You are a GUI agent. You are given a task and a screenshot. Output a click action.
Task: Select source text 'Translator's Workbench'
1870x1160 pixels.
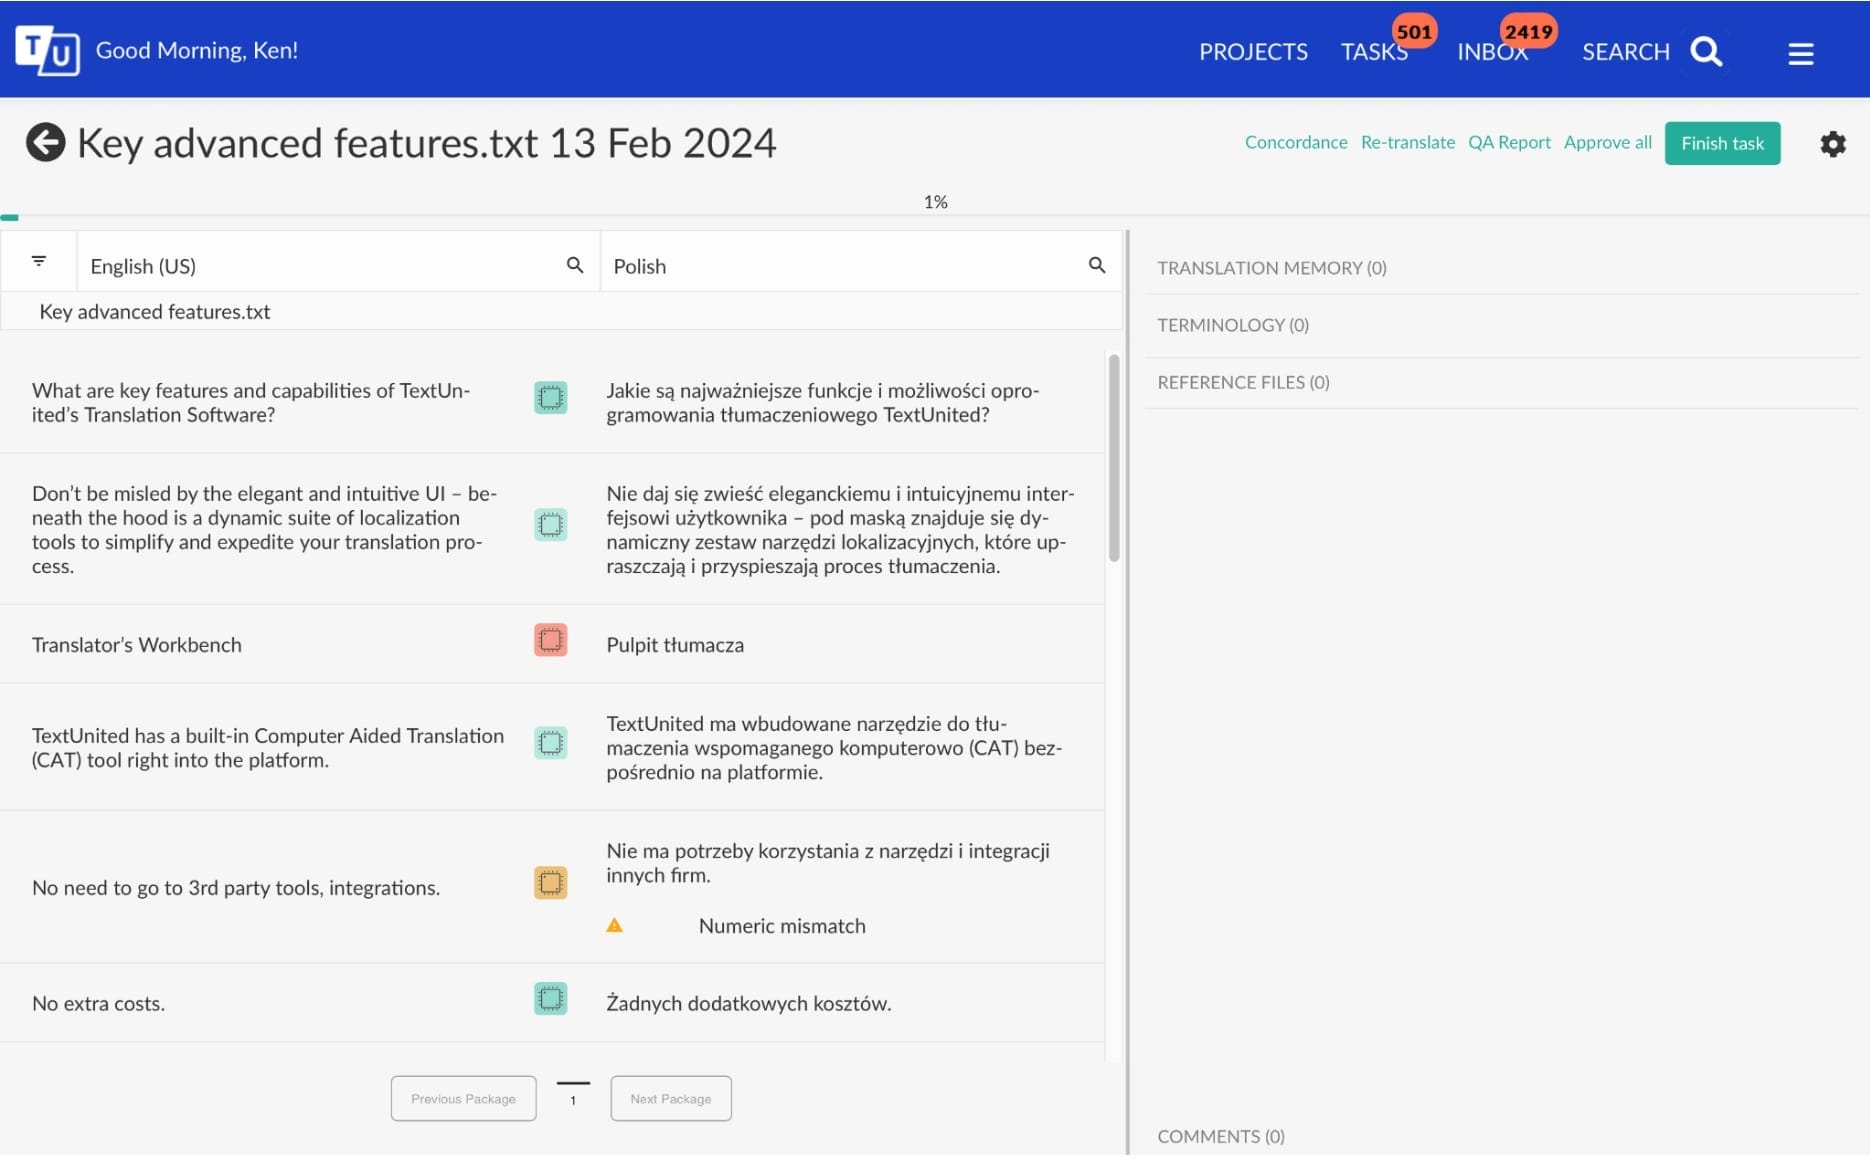(x=137, y=645)
